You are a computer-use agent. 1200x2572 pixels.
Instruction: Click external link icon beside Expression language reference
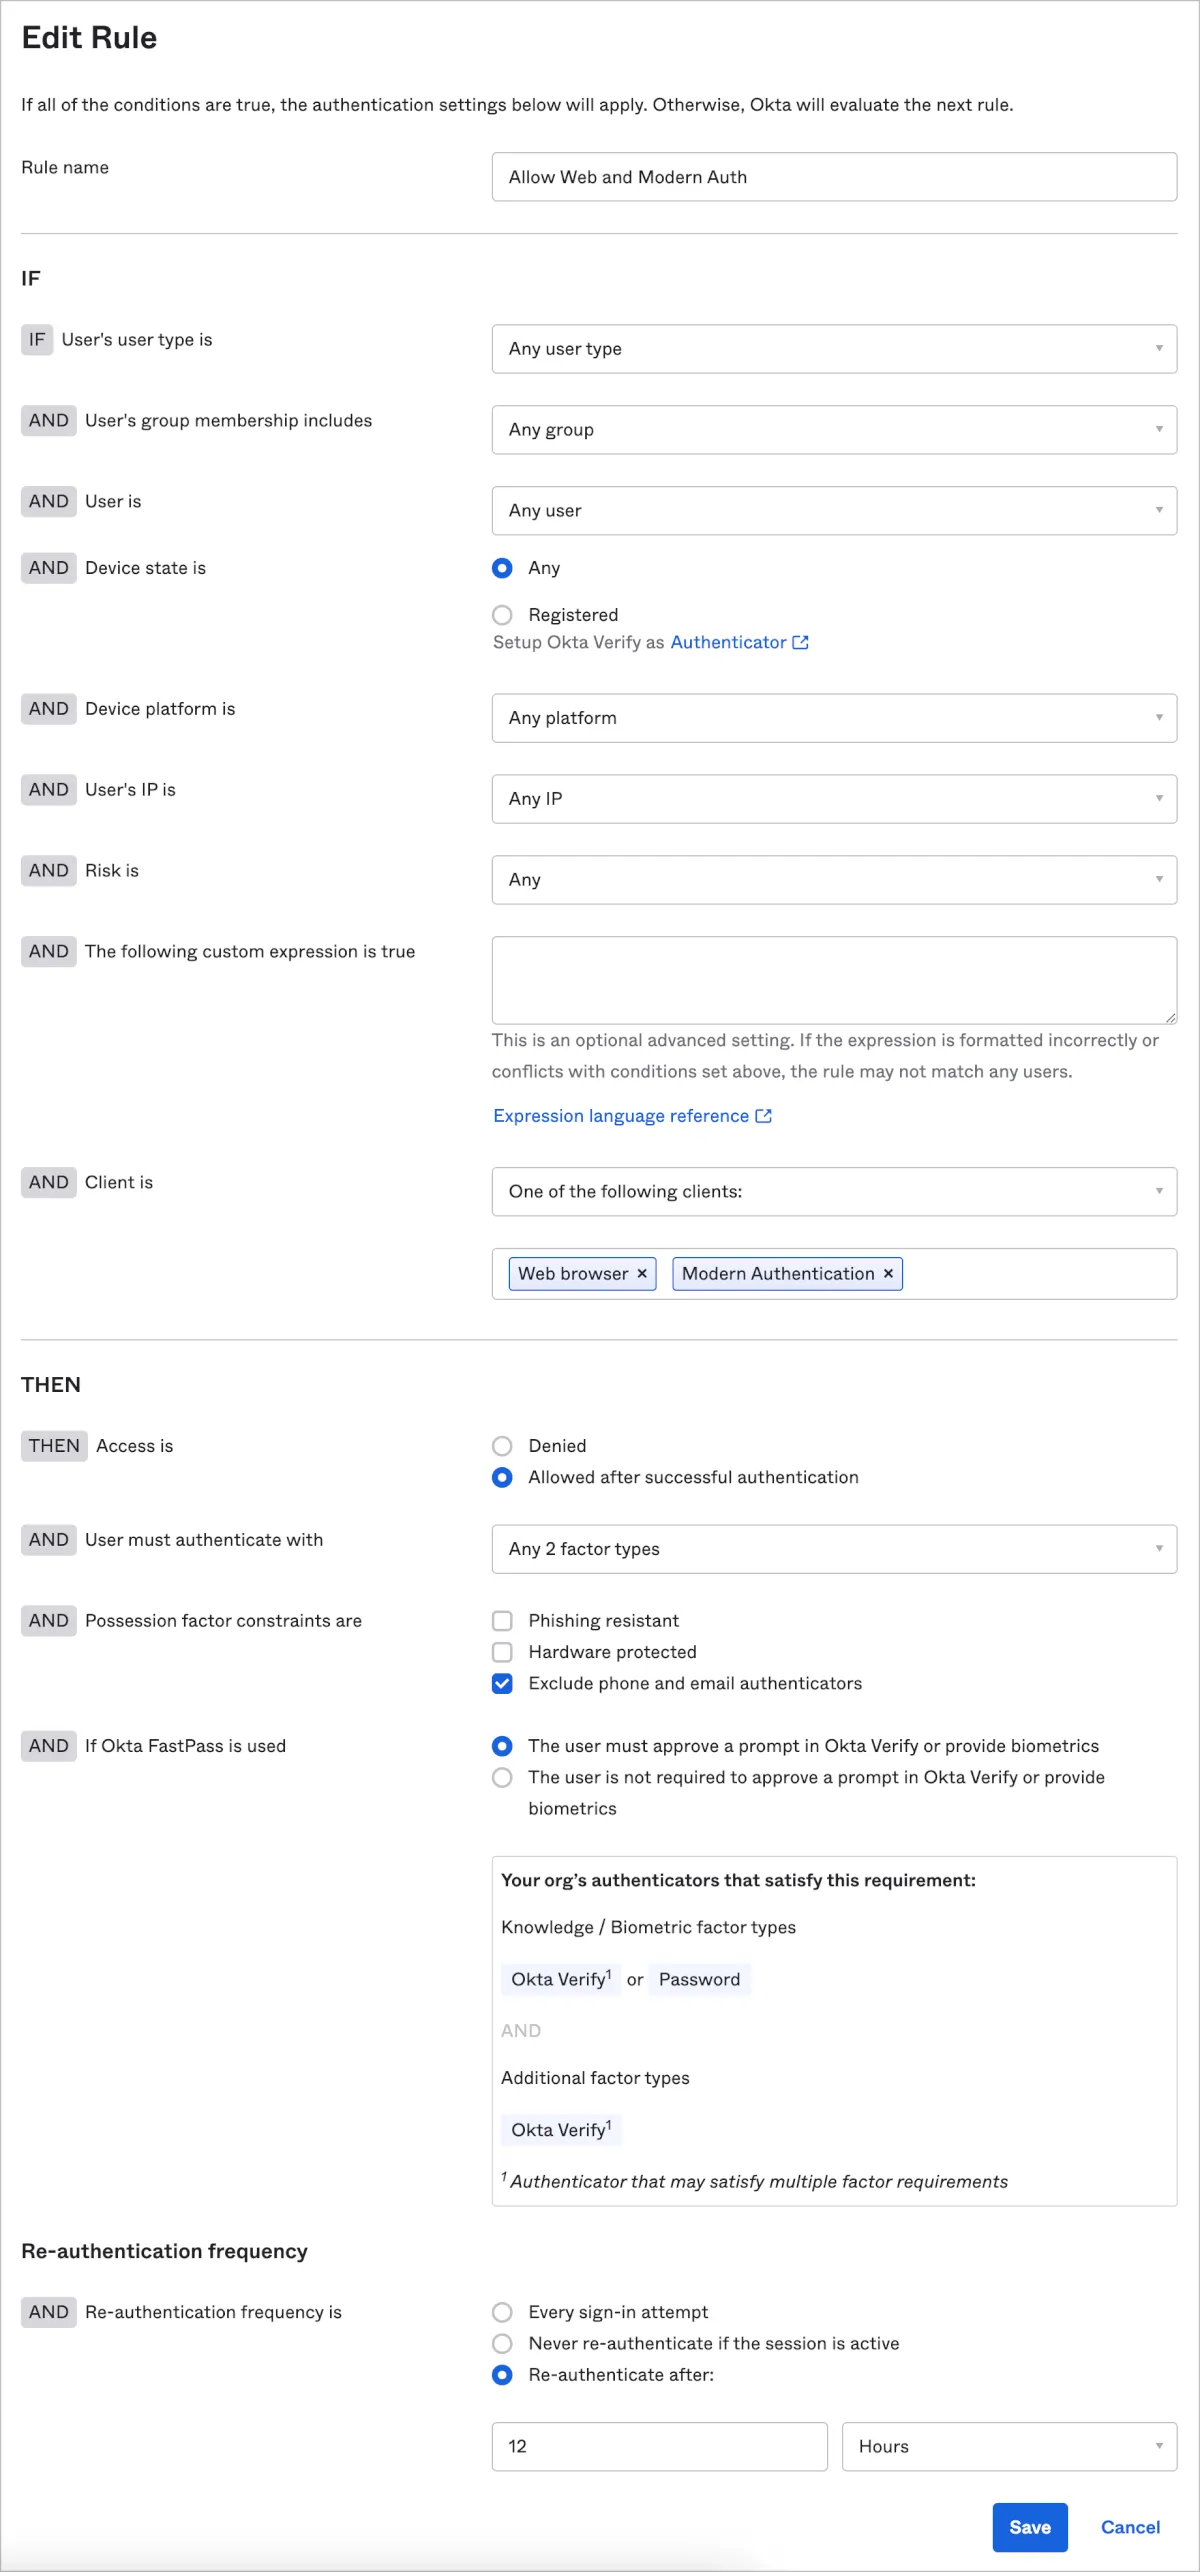pos(764,1116)
